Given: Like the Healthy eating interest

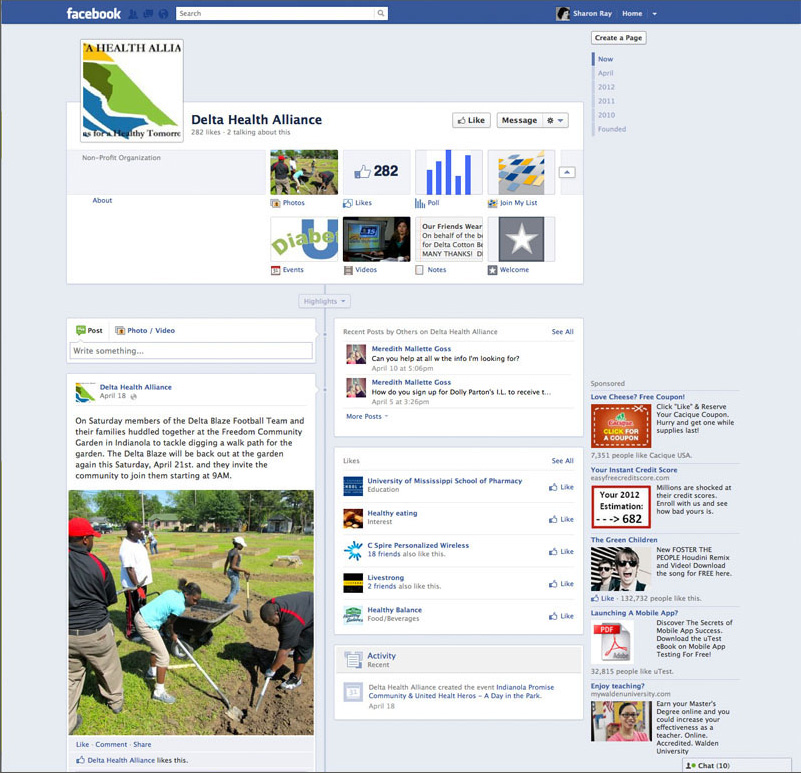Looking at the screenshot, I should coord(561,519).
